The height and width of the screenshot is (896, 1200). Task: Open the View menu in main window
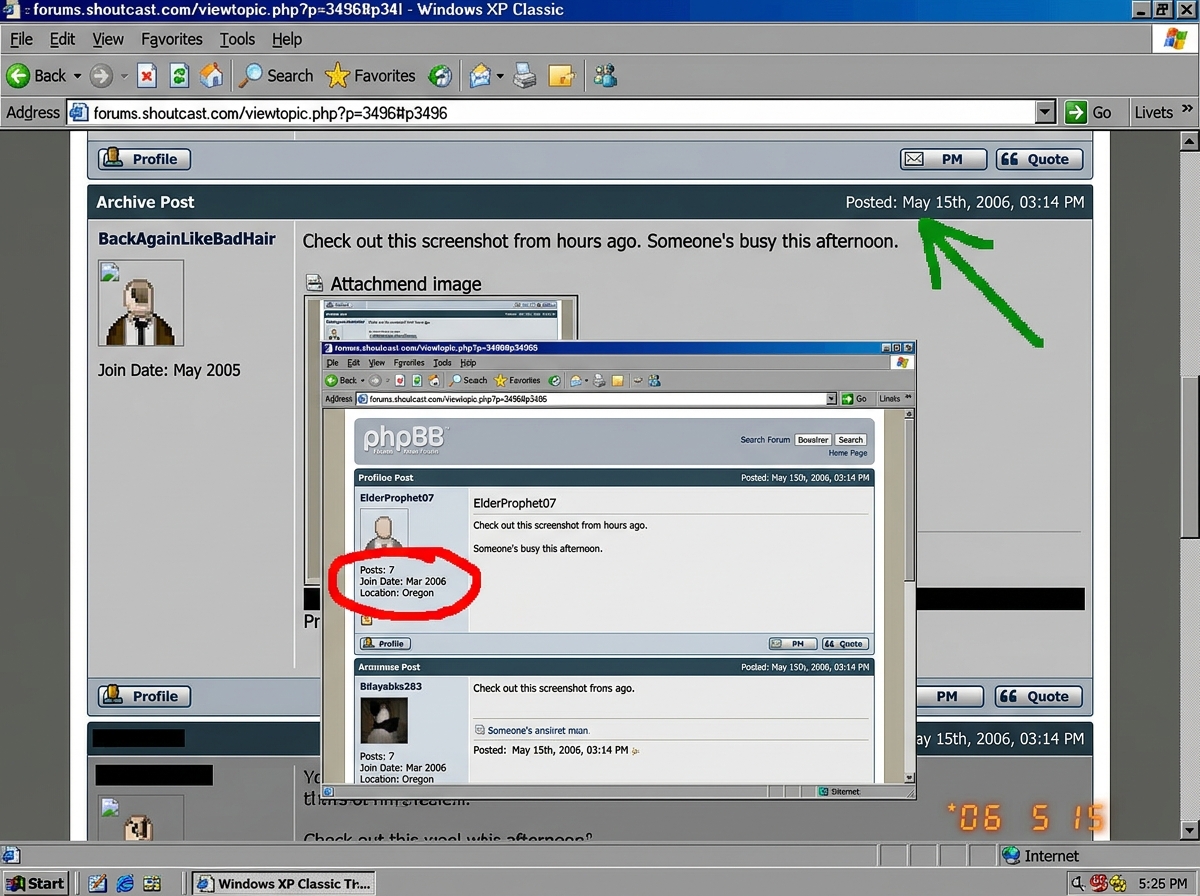[x=108, y=39]
